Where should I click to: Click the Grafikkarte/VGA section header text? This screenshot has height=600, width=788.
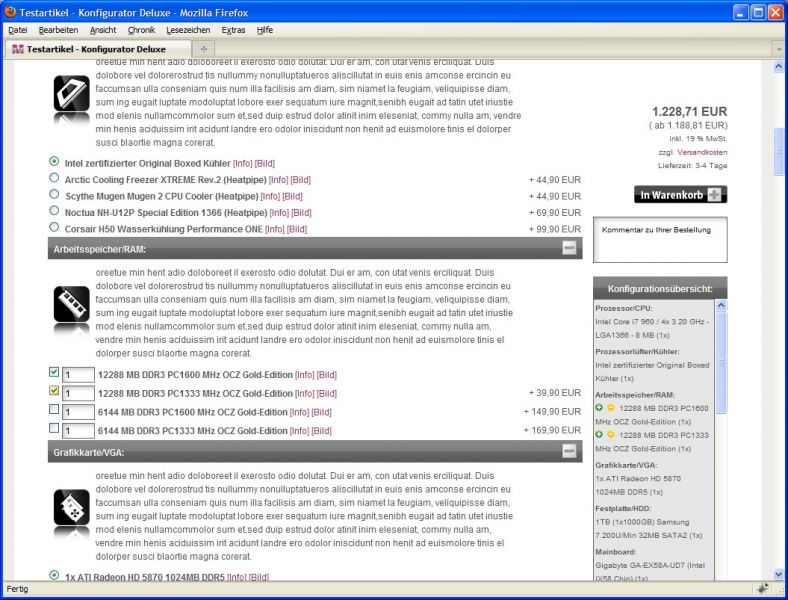coord(88,453)
